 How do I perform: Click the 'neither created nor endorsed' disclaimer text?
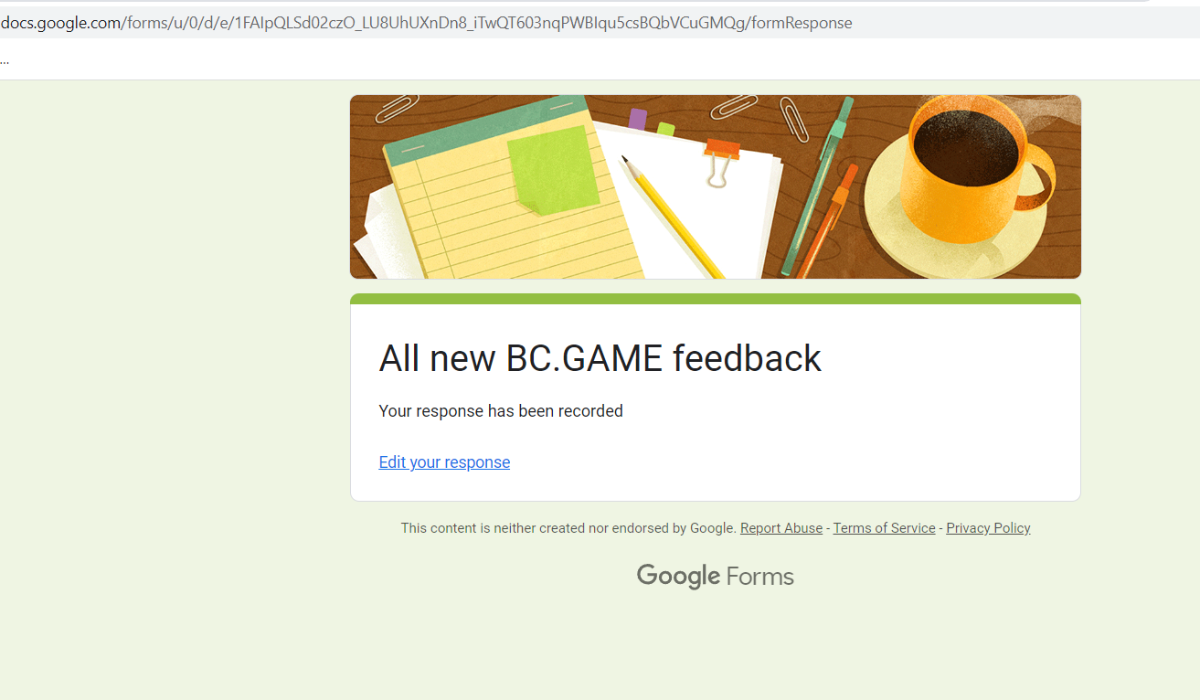click(568, 528)
